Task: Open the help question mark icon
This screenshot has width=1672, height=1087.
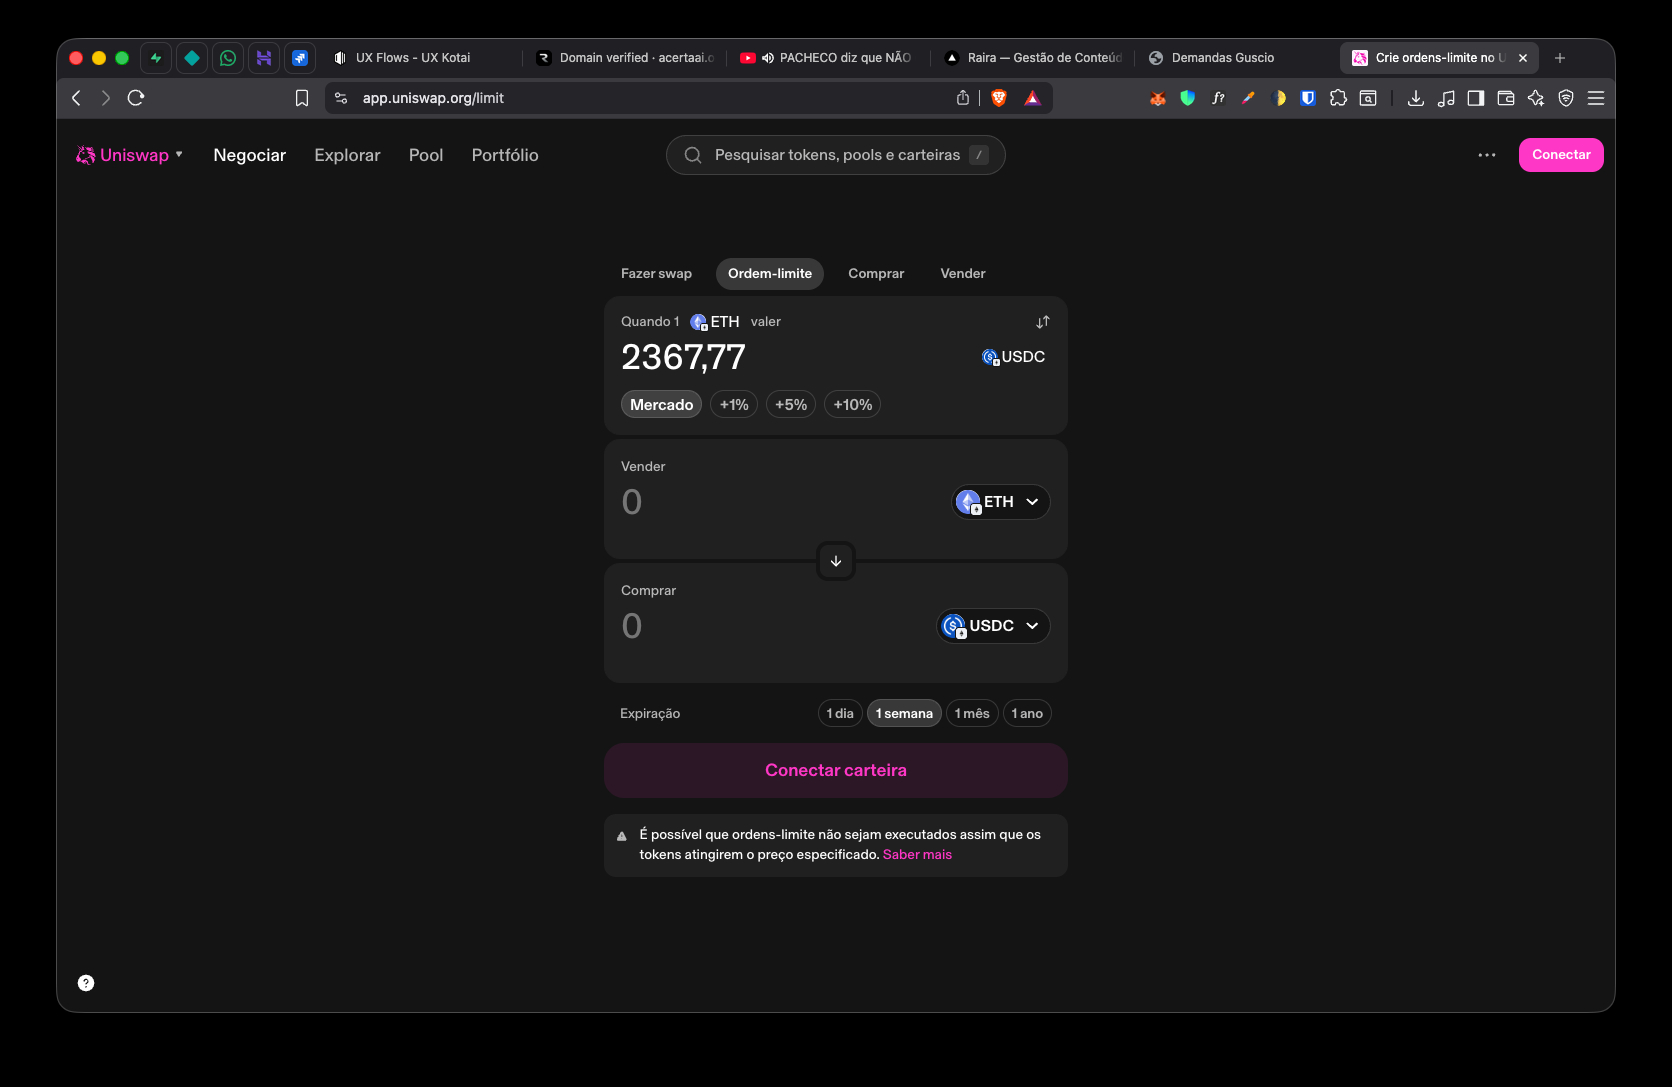Action: 86,983
